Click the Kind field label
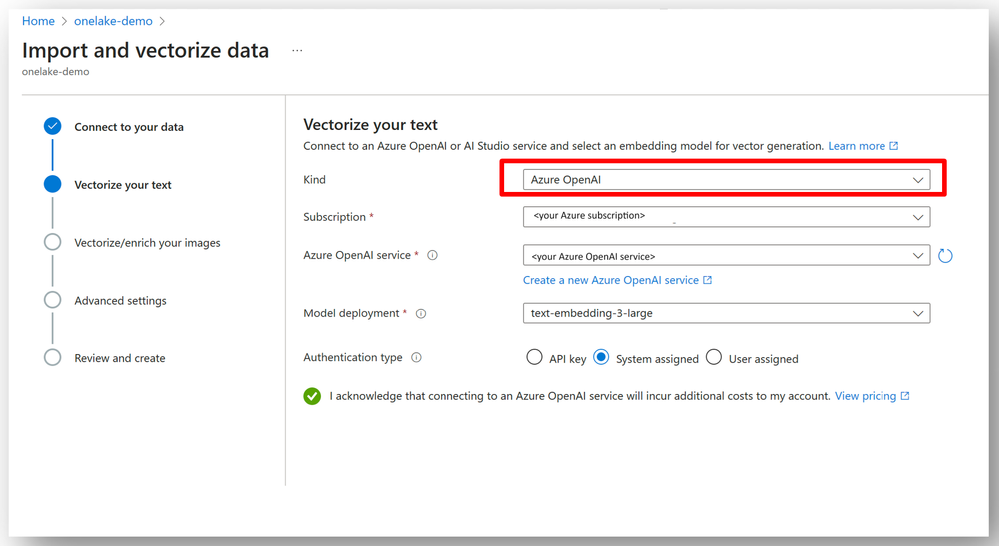This screenshot has height=546, width=999. pyautogui.click(x=314, y=180)
